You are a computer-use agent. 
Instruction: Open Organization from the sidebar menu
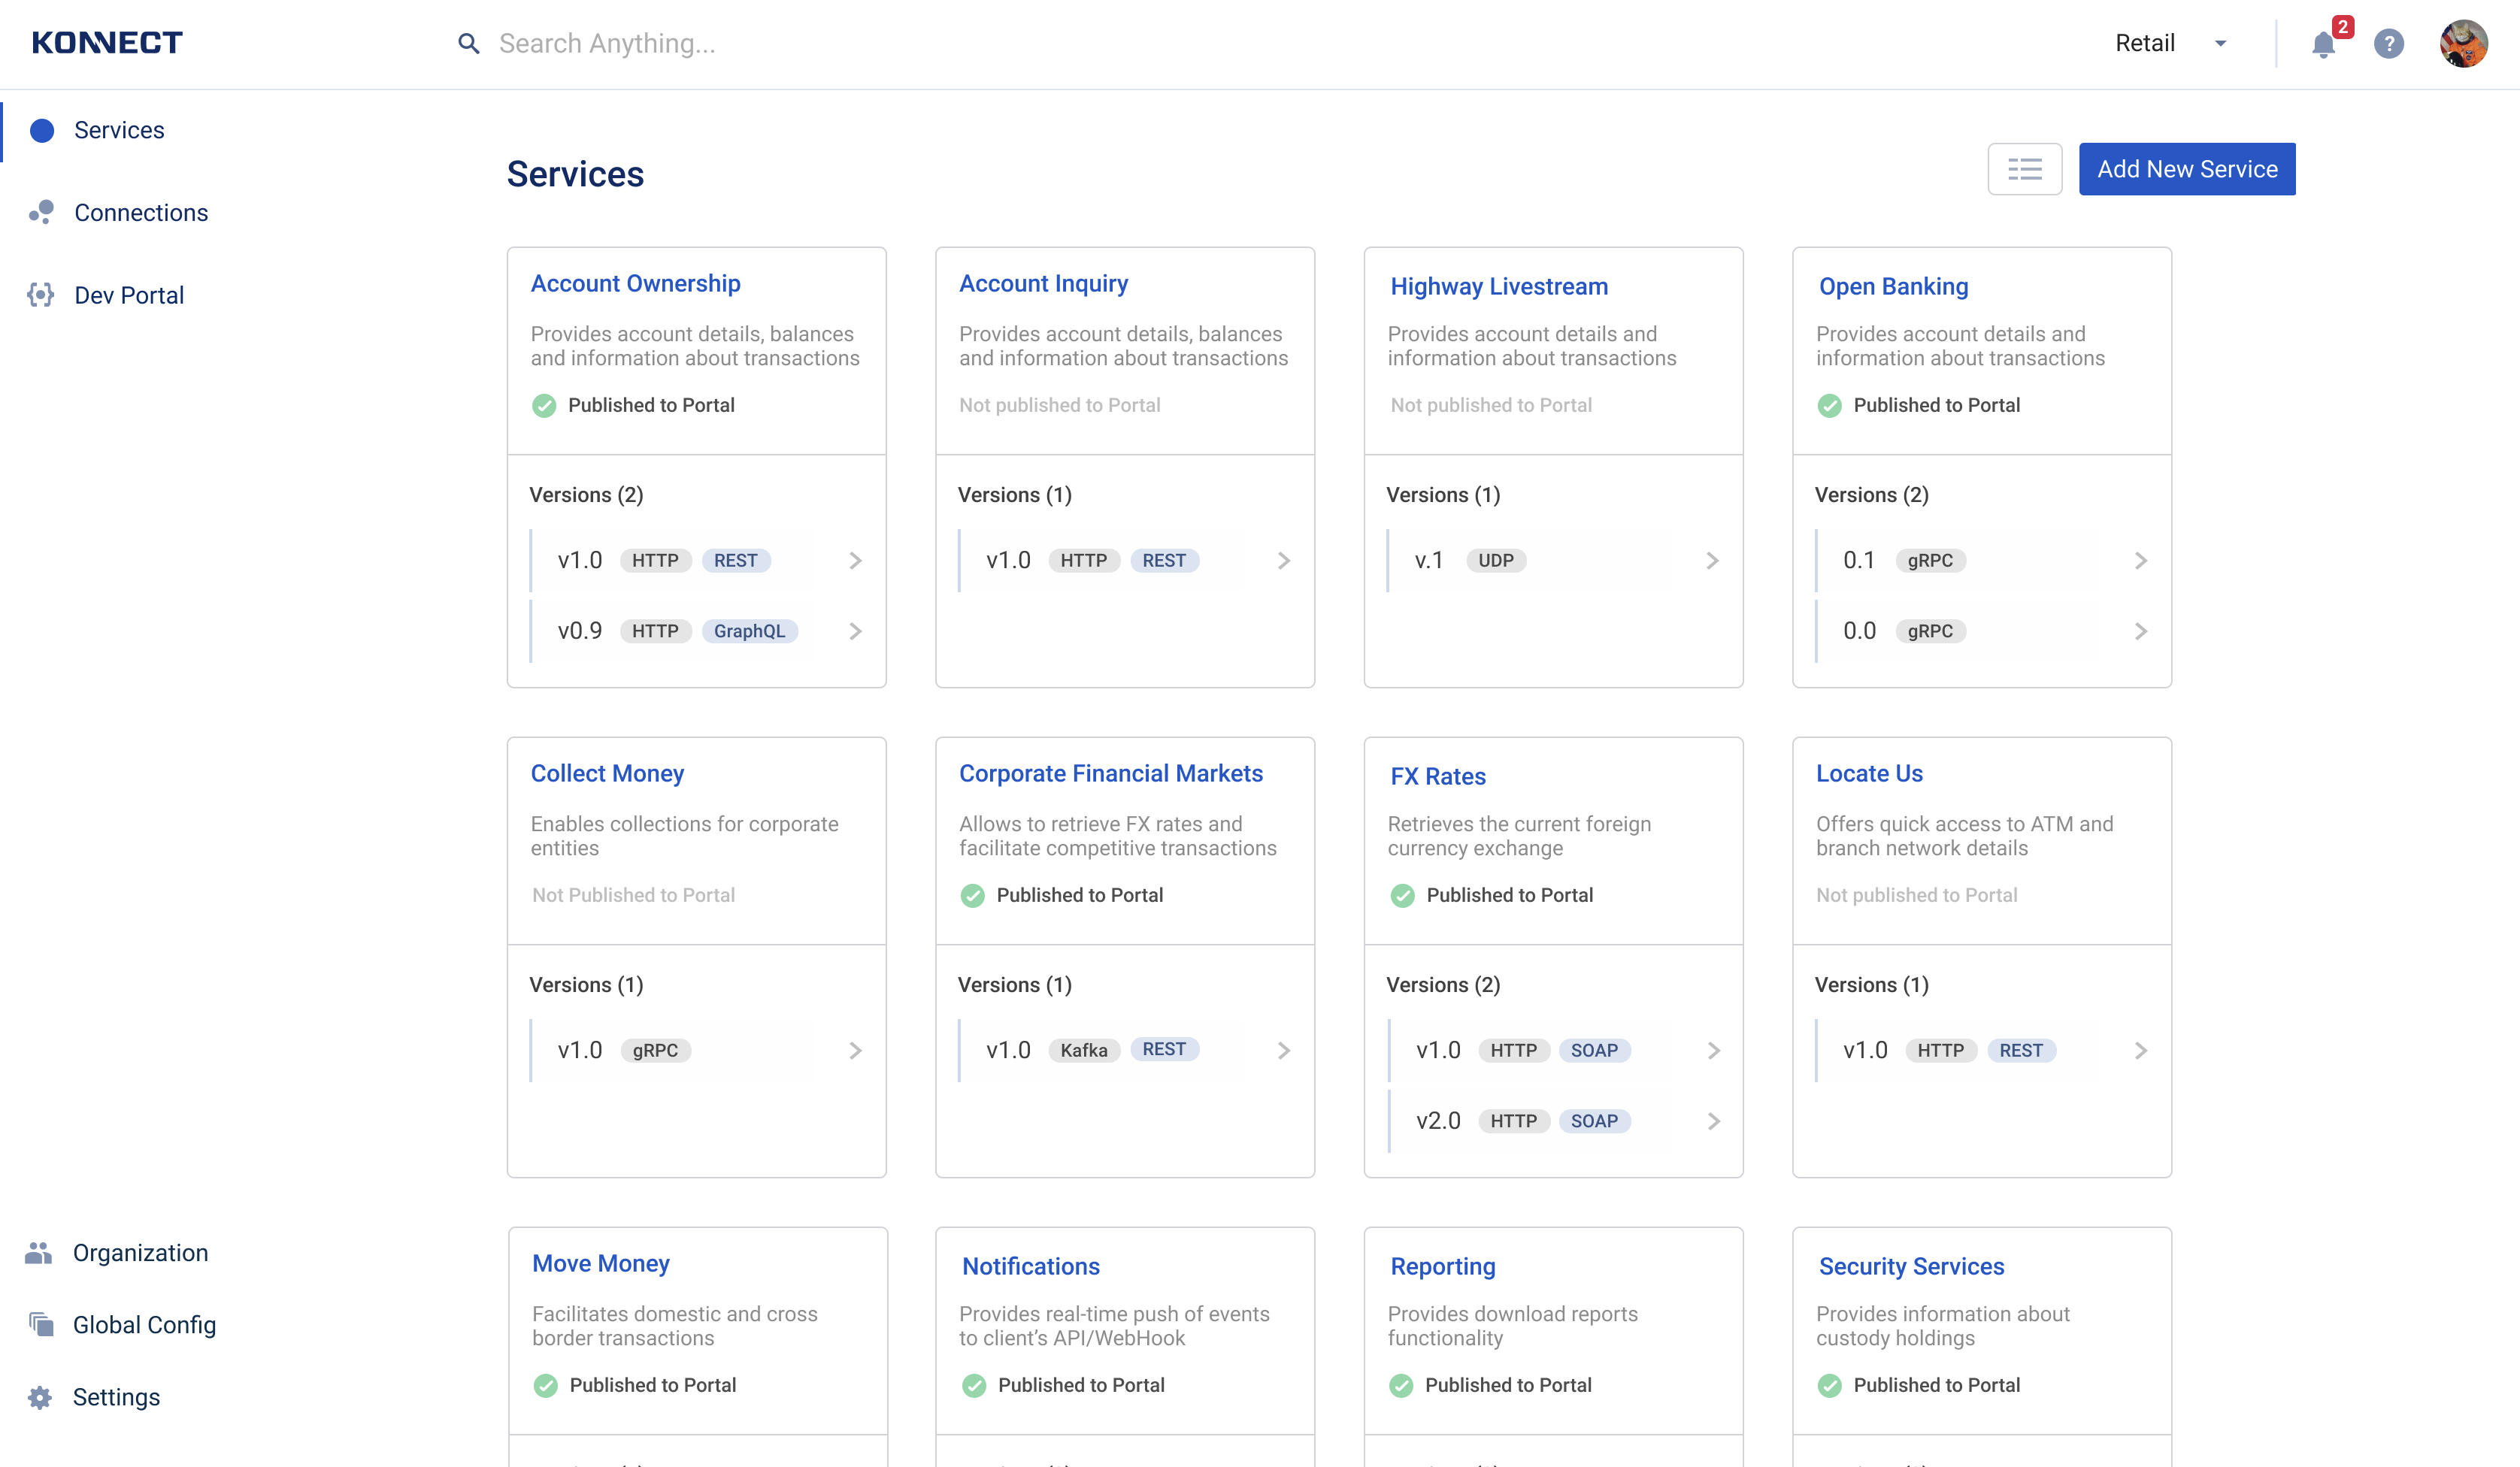coord(140,1253)
